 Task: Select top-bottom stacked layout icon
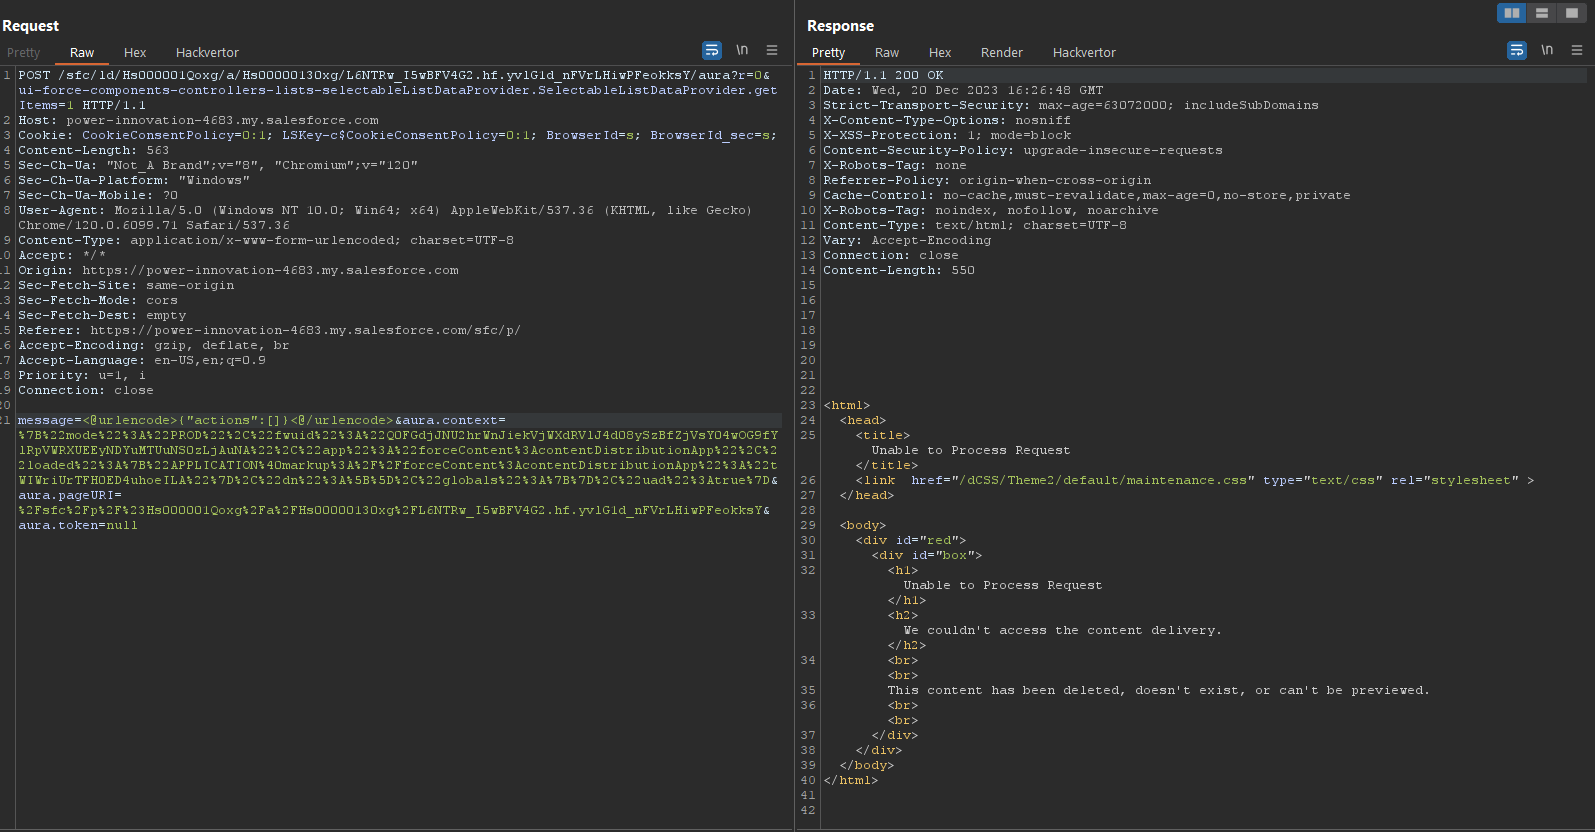[x=1542, y=13]
